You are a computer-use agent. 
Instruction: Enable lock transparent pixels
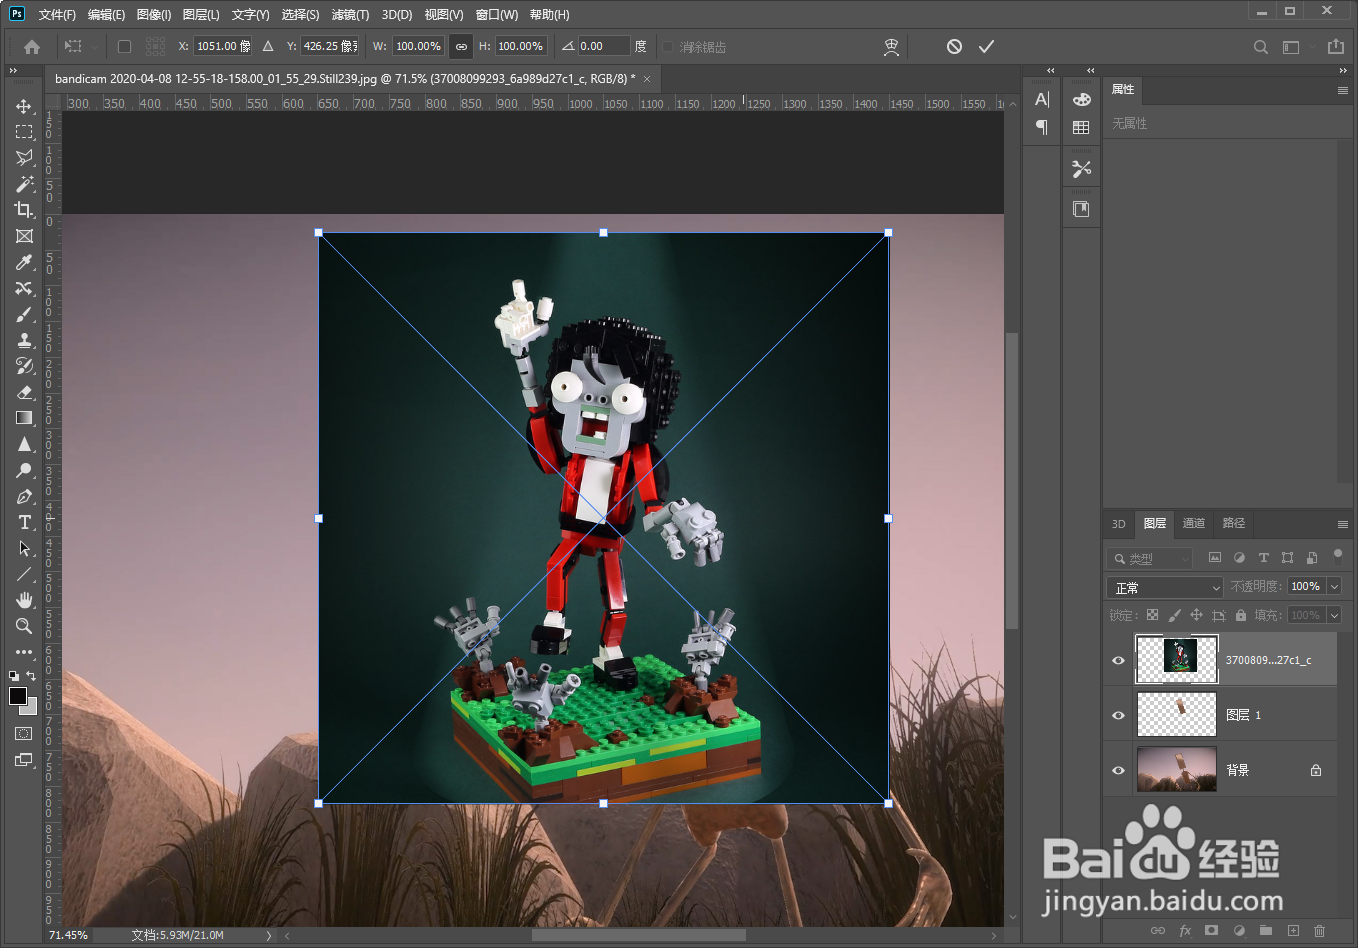[1152, 615]
